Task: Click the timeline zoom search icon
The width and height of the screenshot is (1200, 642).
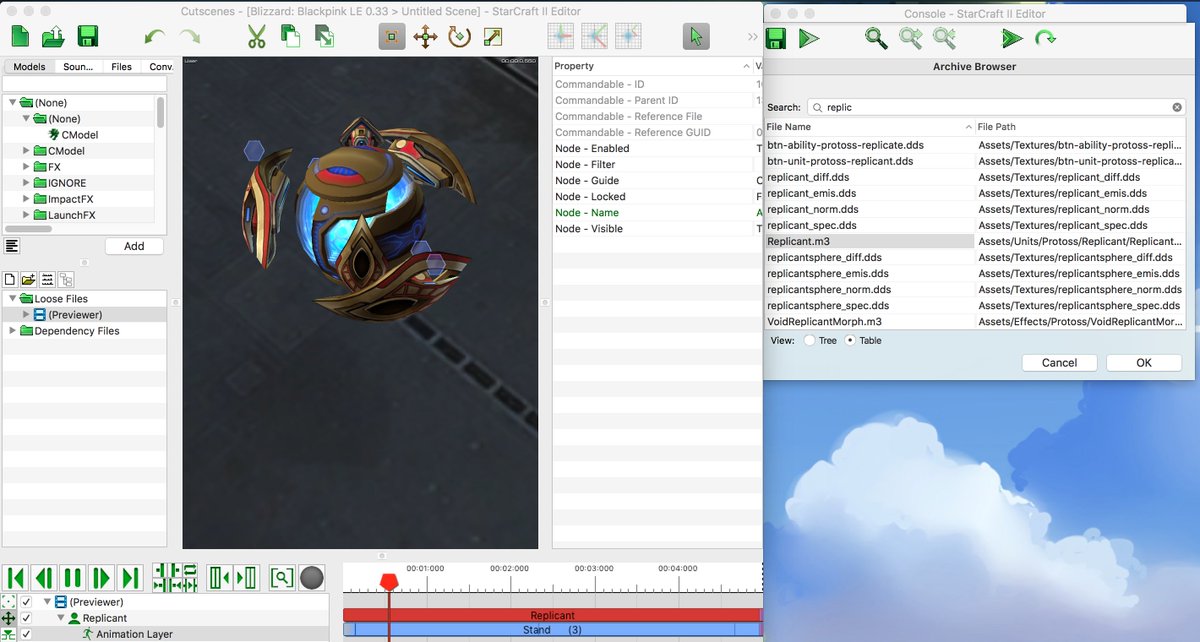Action: point(282,577)
